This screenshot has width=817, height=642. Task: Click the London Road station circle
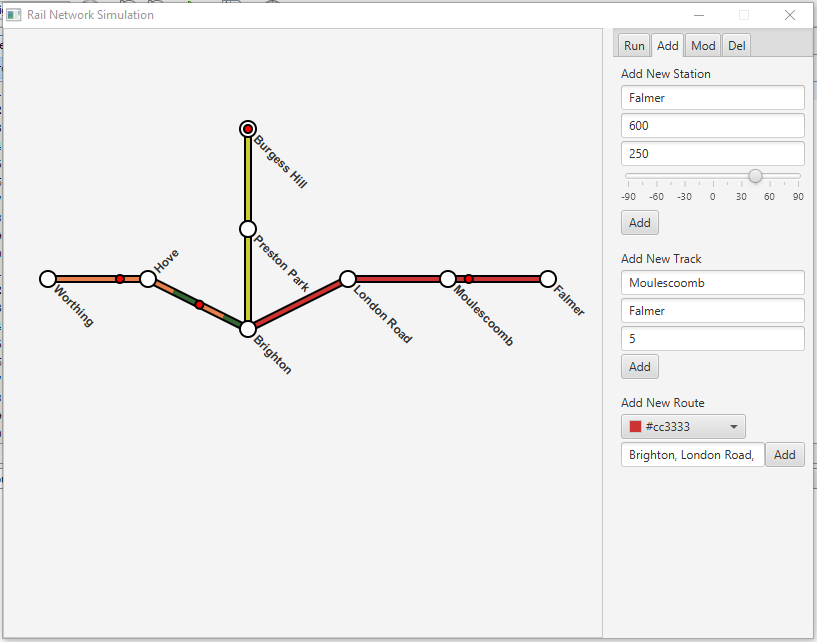tap(348, 279)
